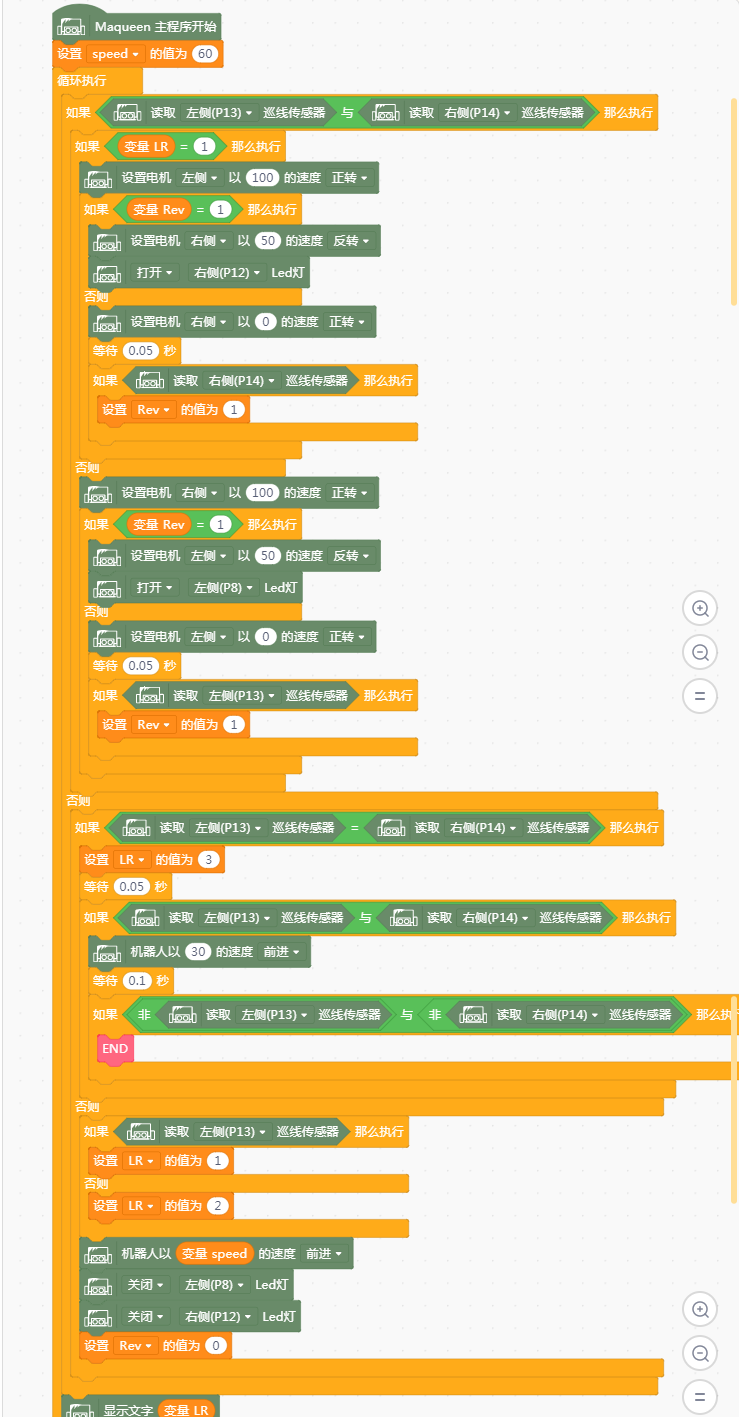Open 前进 dropdown in 机器人以 30 的速度 block
The height and width of the screenshot is (1417, 739).
281,953
